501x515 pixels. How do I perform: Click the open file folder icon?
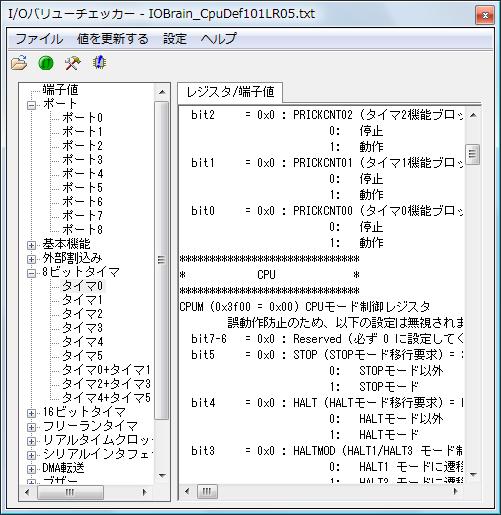[19, 63]
